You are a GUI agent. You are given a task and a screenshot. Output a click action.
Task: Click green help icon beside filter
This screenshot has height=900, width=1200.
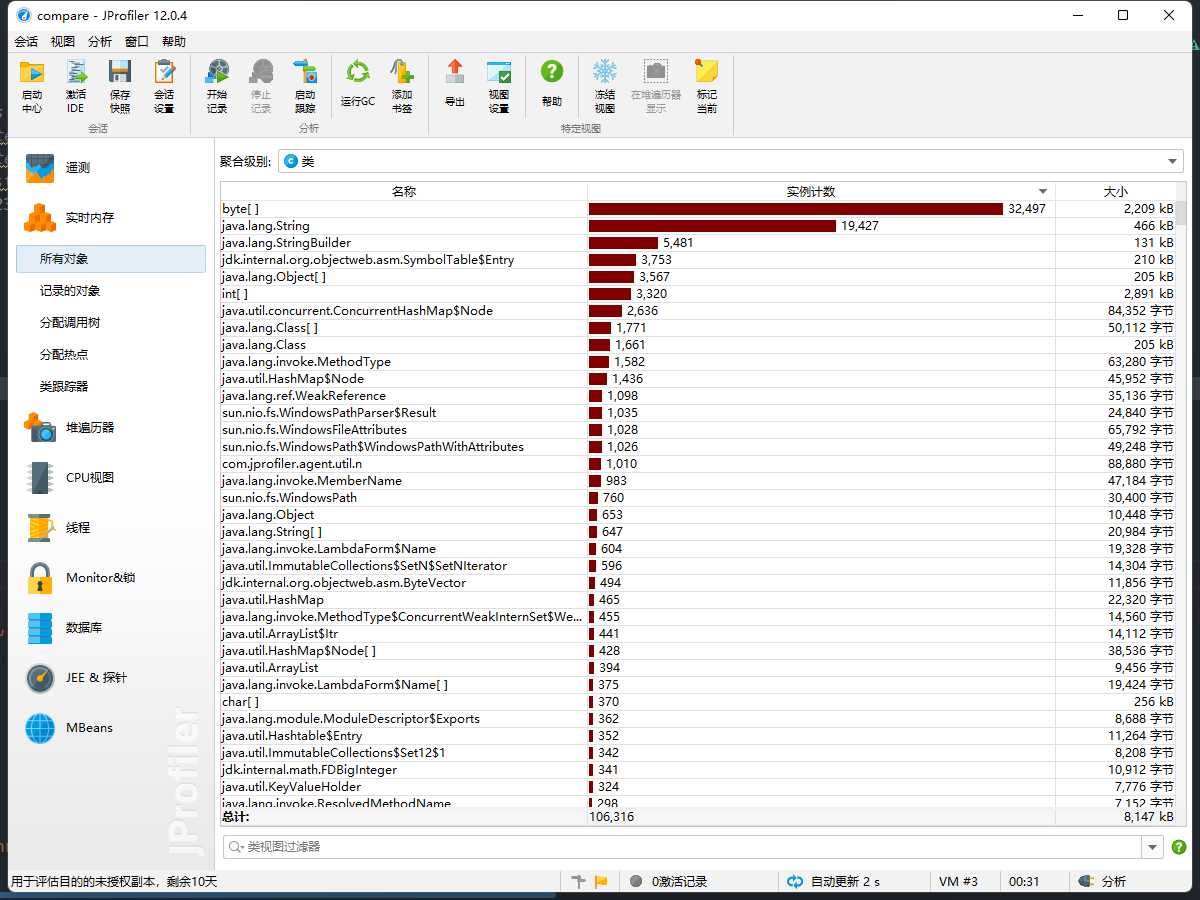[x=1179, y=847]
